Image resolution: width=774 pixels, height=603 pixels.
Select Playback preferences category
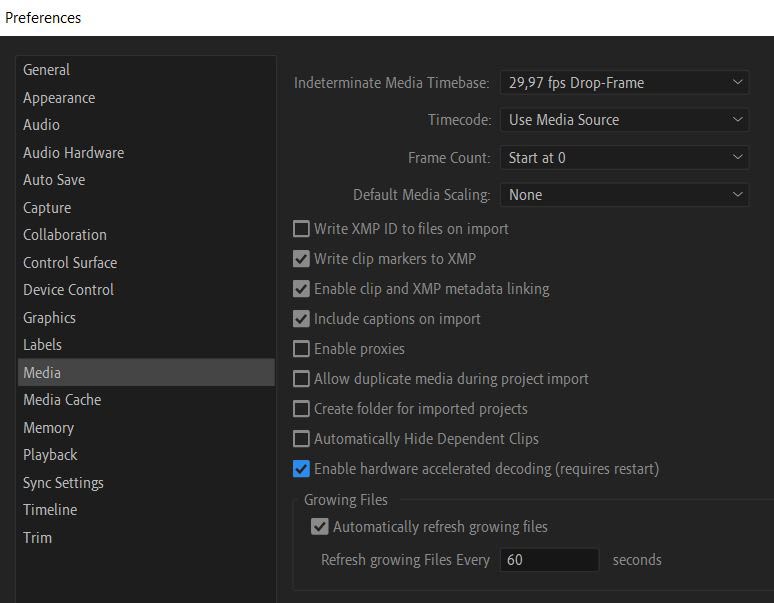pos(50,455)
